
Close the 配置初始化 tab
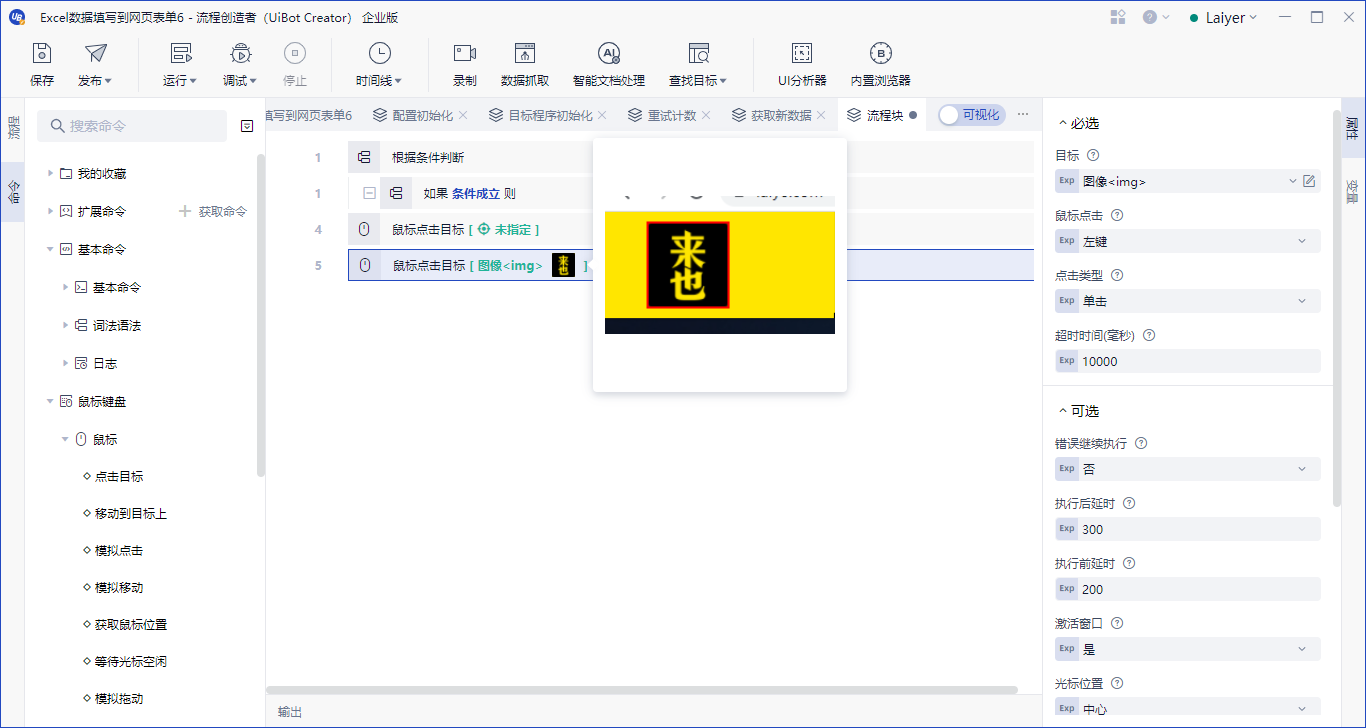pos(462,116)
